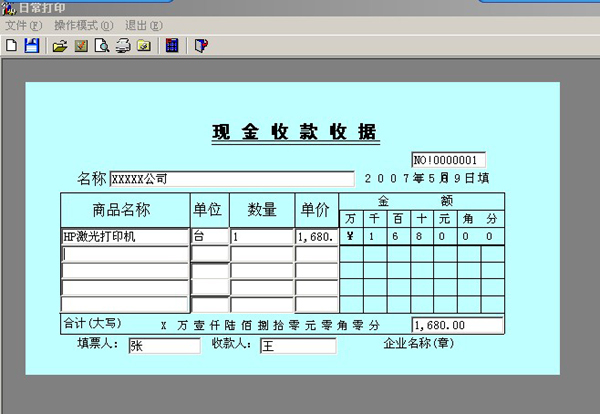The height and width of the screenshot is (414, 600).
Task: Open print preview with magnifier icon
Action: (x=102, y=45)
